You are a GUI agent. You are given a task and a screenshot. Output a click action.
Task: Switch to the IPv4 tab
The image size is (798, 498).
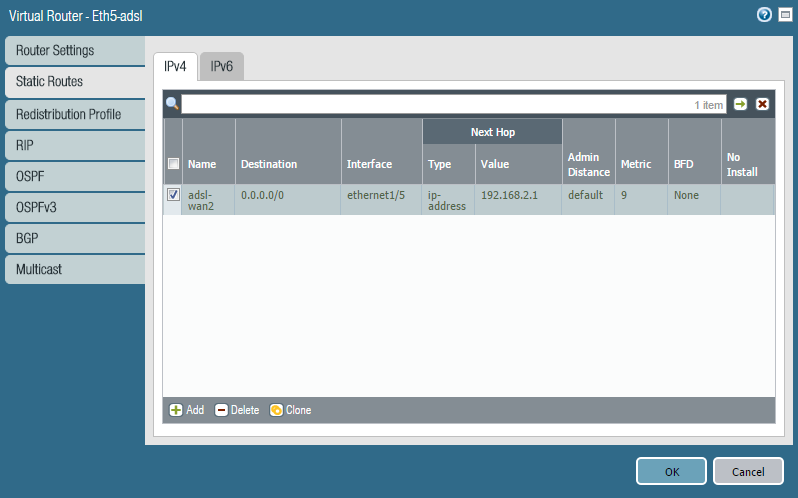175,67
